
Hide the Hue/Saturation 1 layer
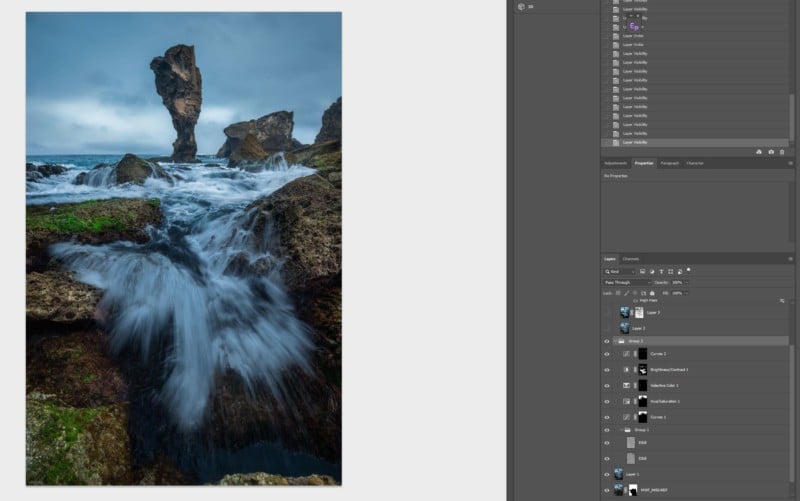[607, 401]
